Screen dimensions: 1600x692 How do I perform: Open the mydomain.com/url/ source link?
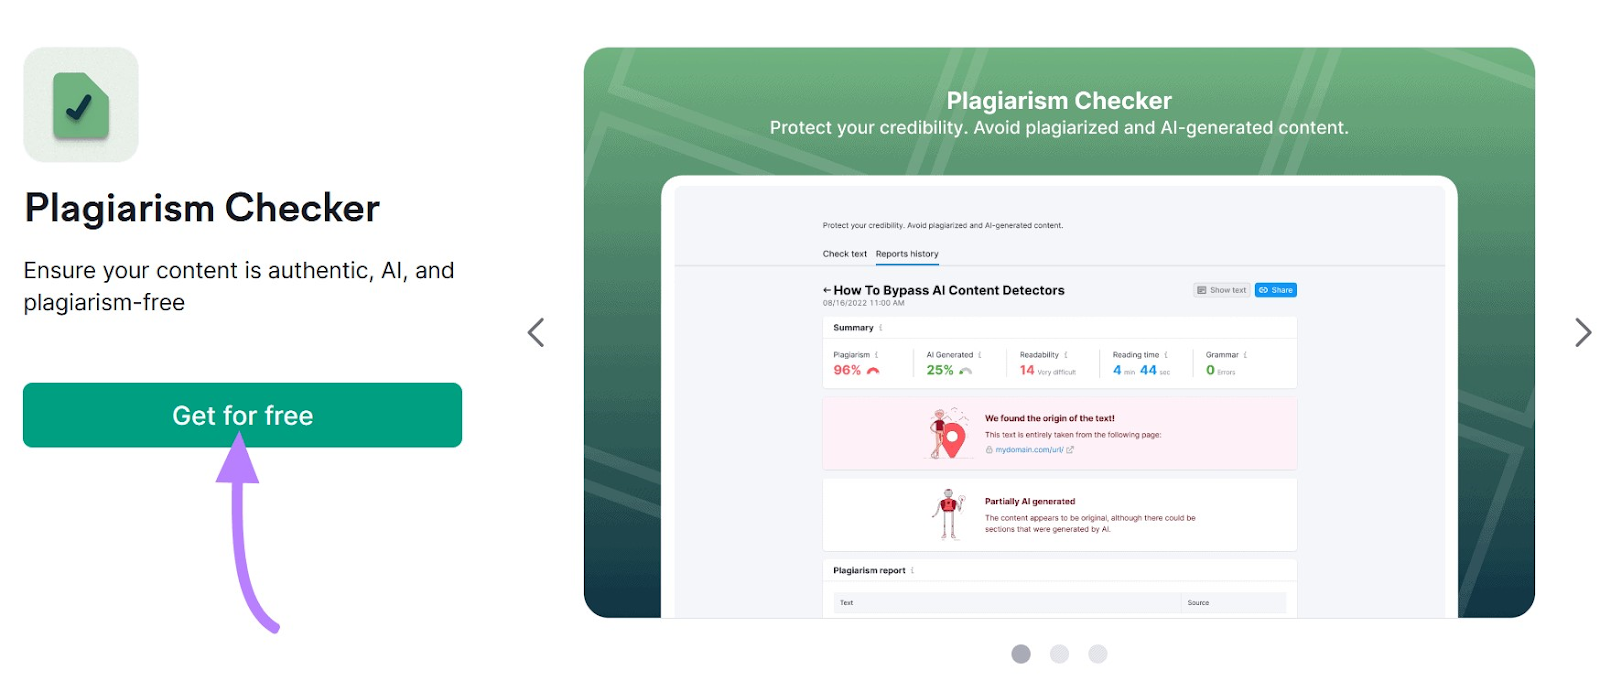click(1029, 450)
